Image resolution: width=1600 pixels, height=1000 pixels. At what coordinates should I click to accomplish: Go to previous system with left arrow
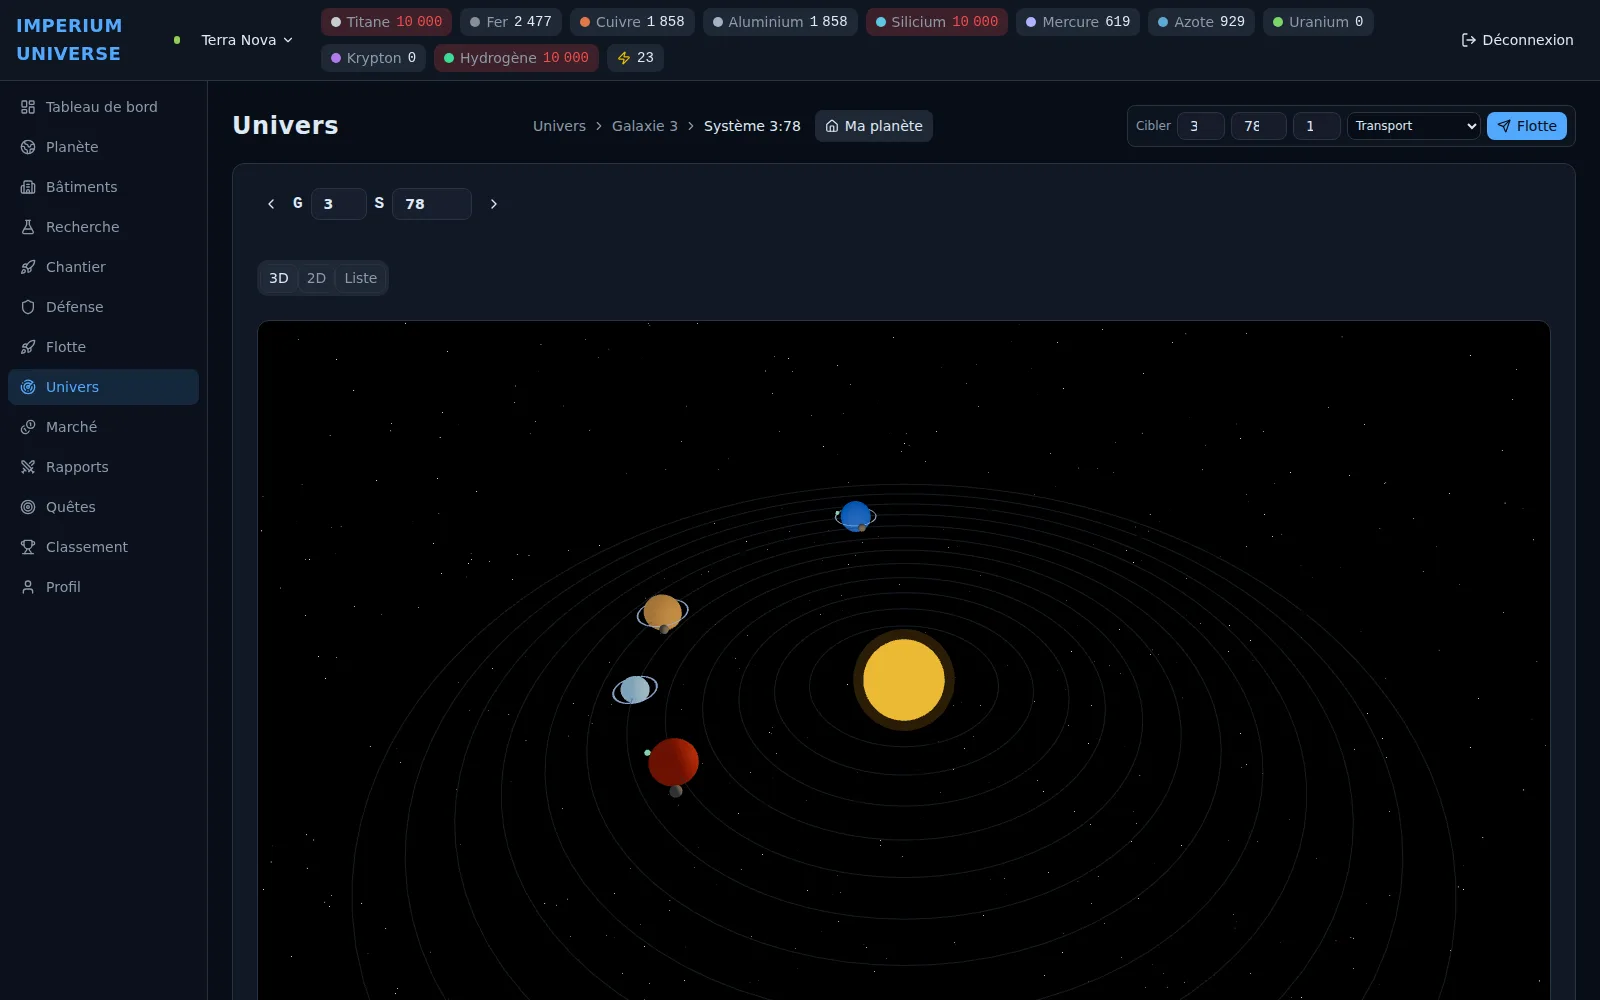click(271, 204)
